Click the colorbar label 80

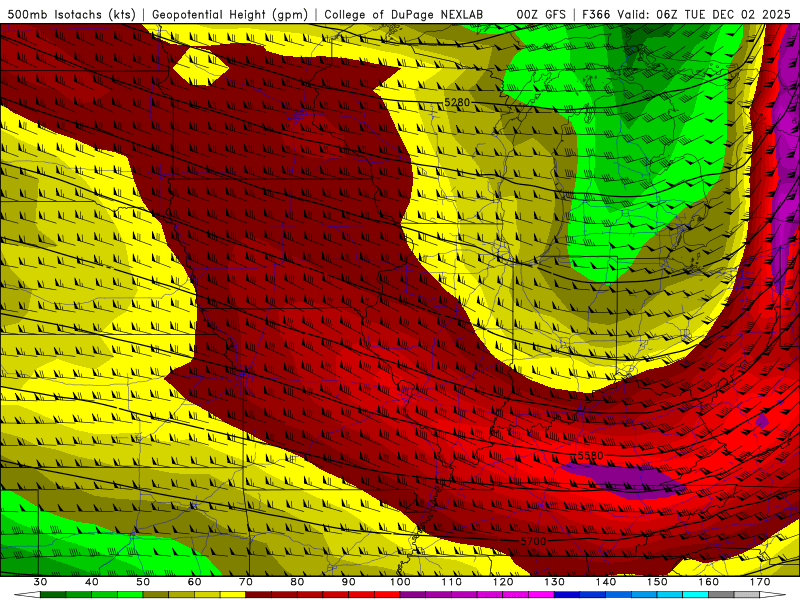297,582
